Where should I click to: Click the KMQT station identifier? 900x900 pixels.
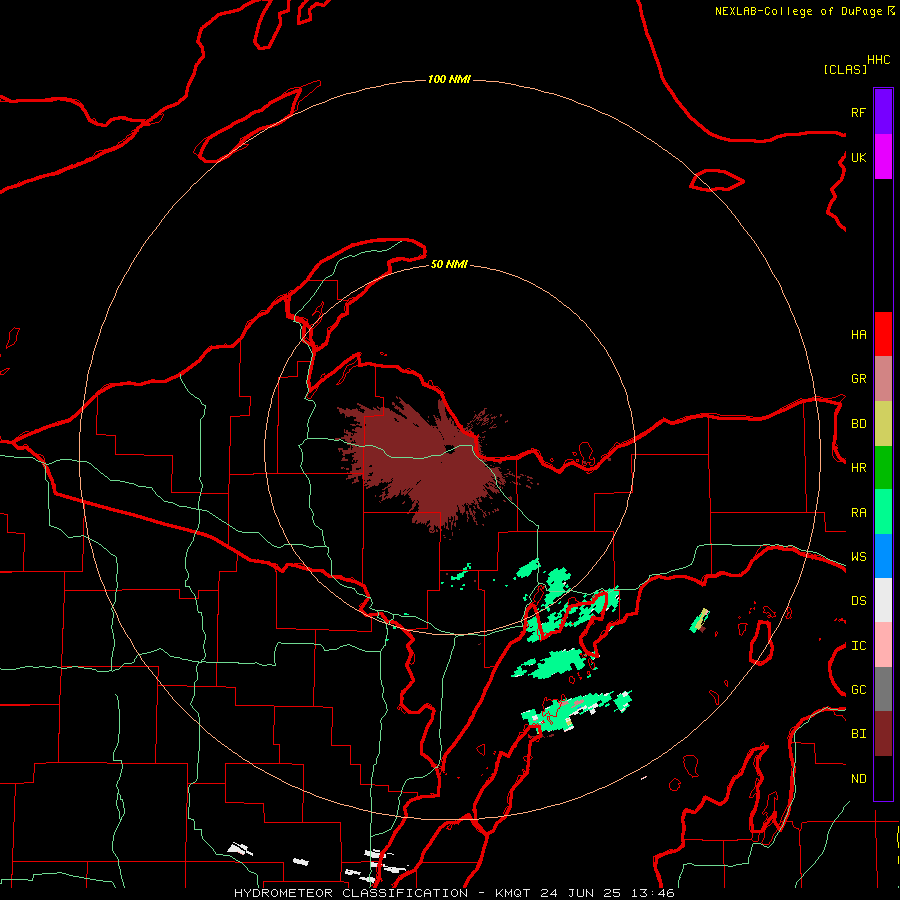[514, 893]
